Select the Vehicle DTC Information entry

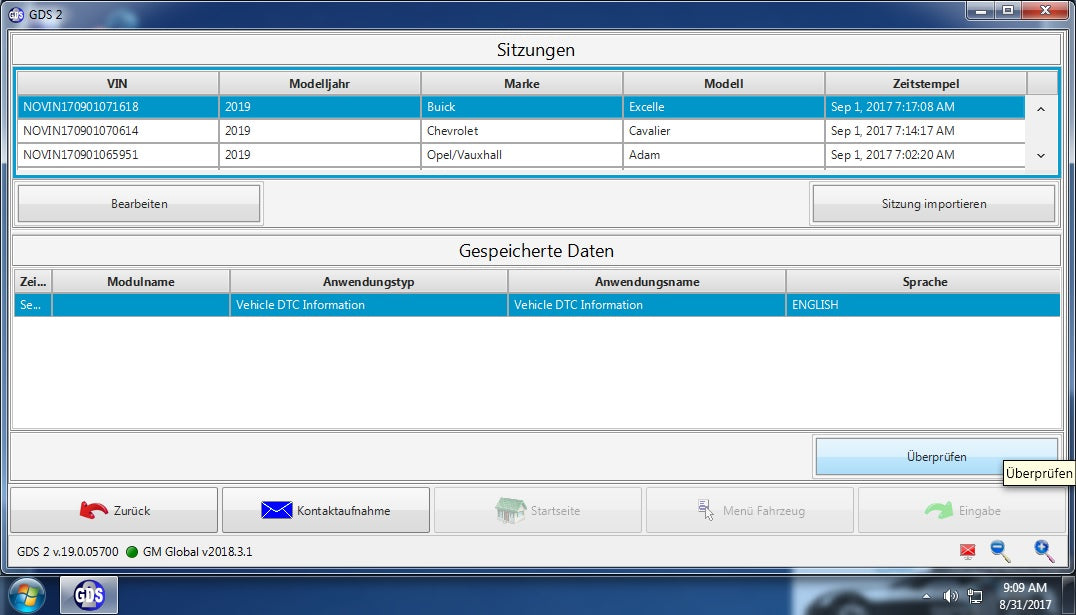[400, 304]
